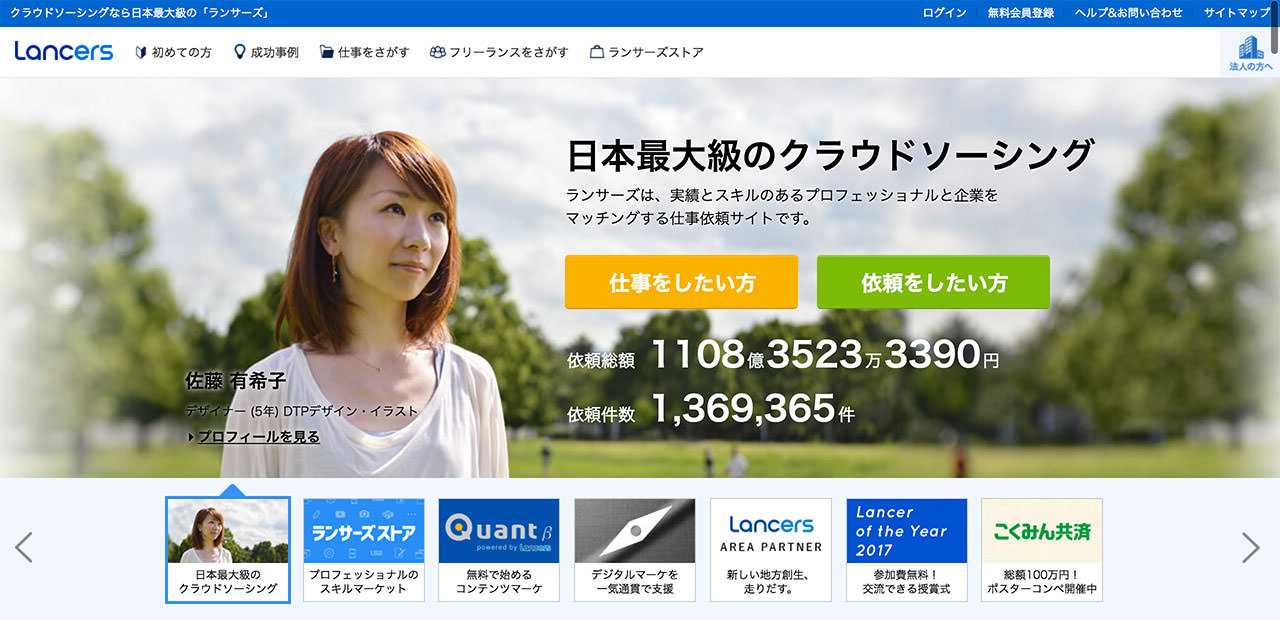Open the プロフィールを見る link
Image resolution: width=1280 pixels, height=620 pixels.
[x=258, y=437]
